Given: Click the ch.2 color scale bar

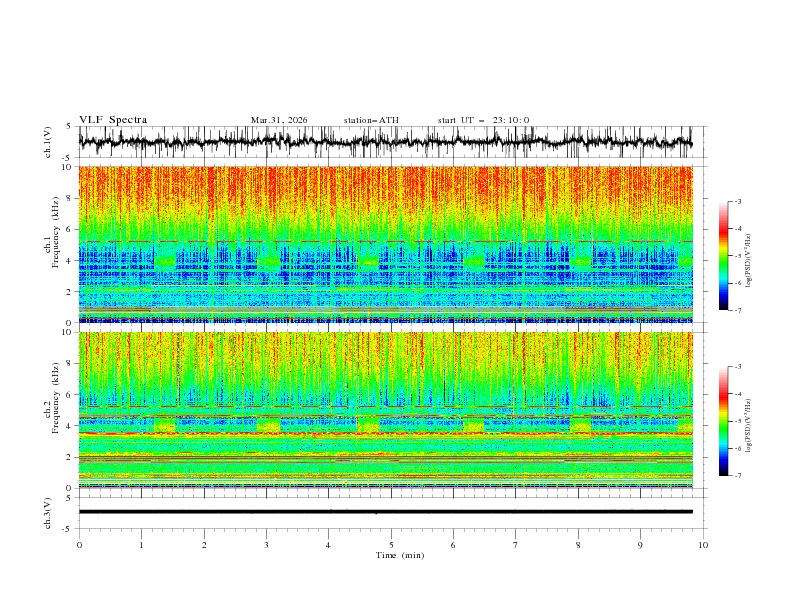Looking at the screenshot, I should 723,421.
